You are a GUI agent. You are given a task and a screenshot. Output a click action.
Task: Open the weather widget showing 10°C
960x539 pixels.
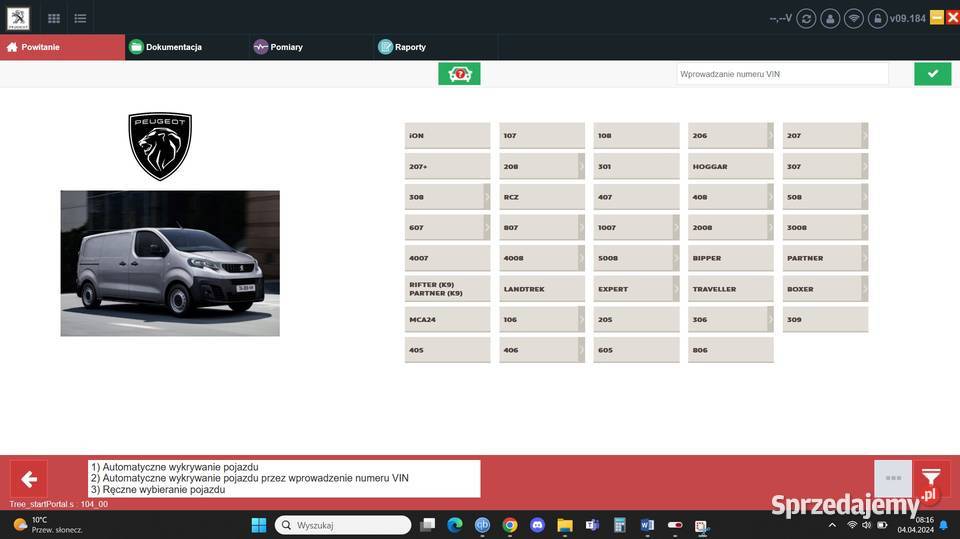pyautogui.click(x=48, y=525)
